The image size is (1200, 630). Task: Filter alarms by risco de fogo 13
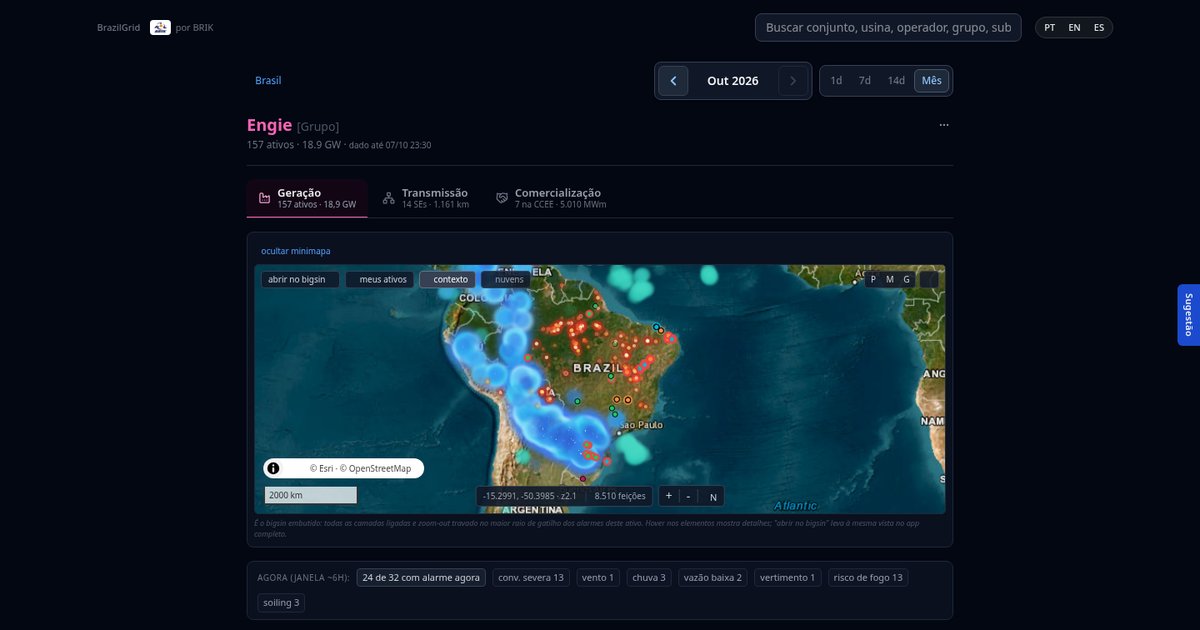click(868, 577)
